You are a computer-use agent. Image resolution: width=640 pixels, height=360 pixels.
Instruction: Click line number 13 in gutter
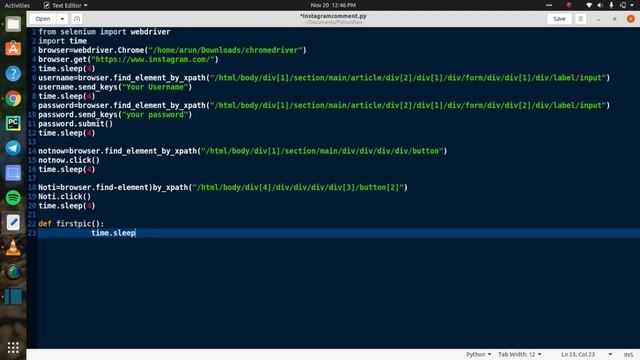[x=32, y=142]
